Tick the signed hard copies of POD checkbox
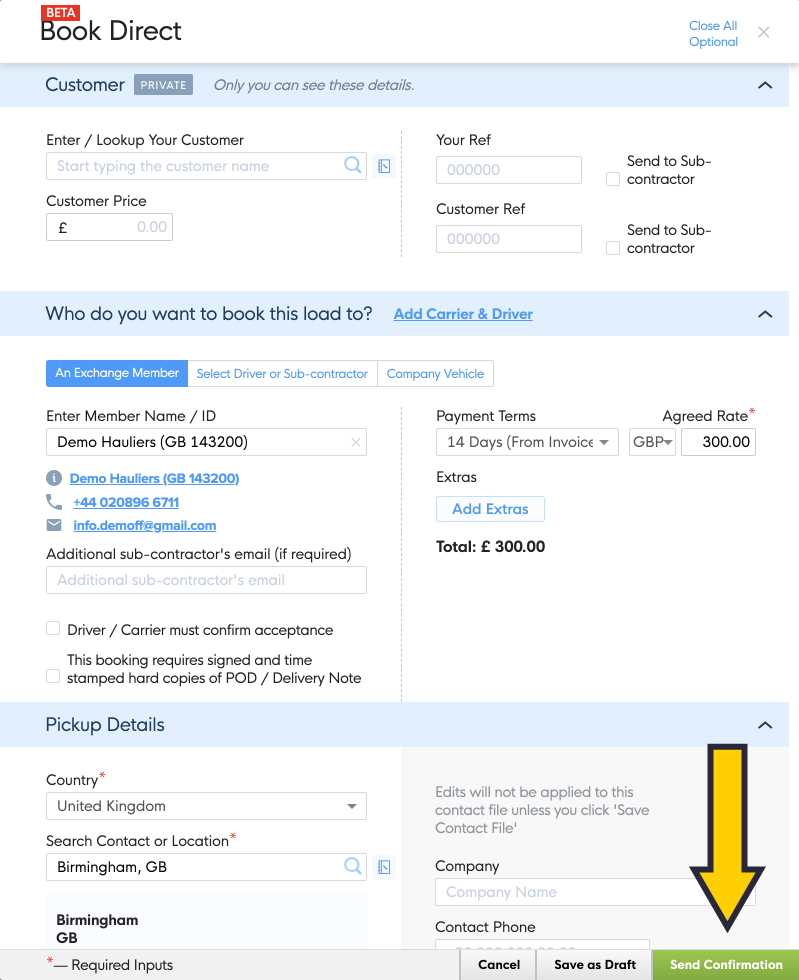Screen dimensions: 799x980 (53, 677)
